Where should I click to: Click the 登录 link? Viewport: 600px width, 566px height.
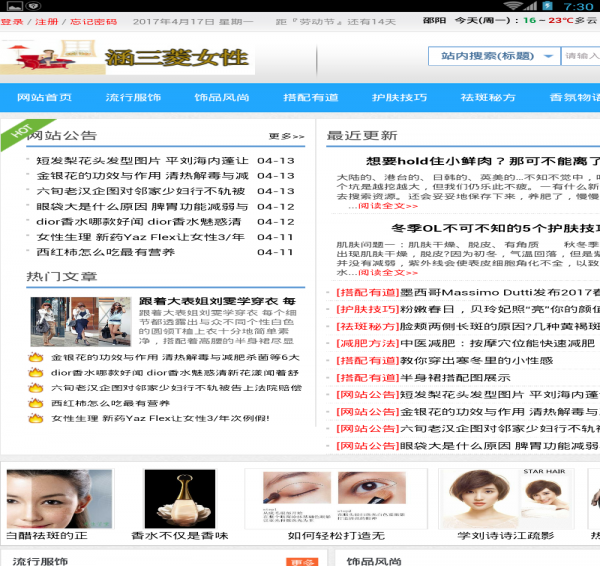pos(12,22)
